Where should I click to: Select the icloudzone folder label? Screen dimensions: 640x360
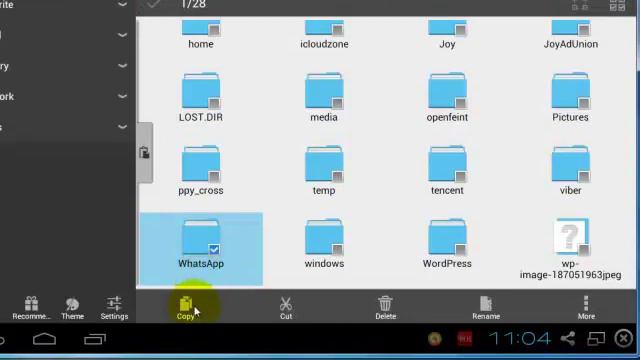point(324,44)
